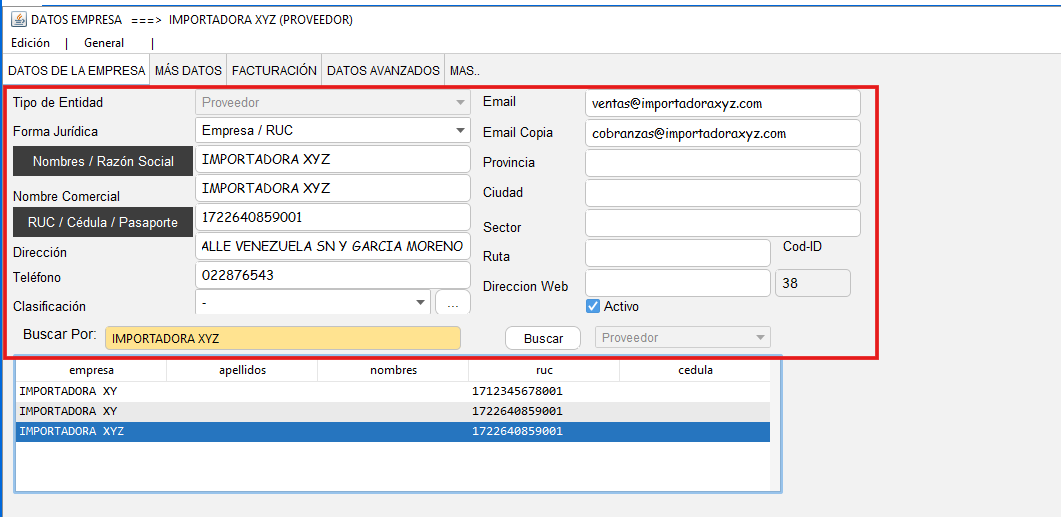Click the Java application icon in title bar

18,20
